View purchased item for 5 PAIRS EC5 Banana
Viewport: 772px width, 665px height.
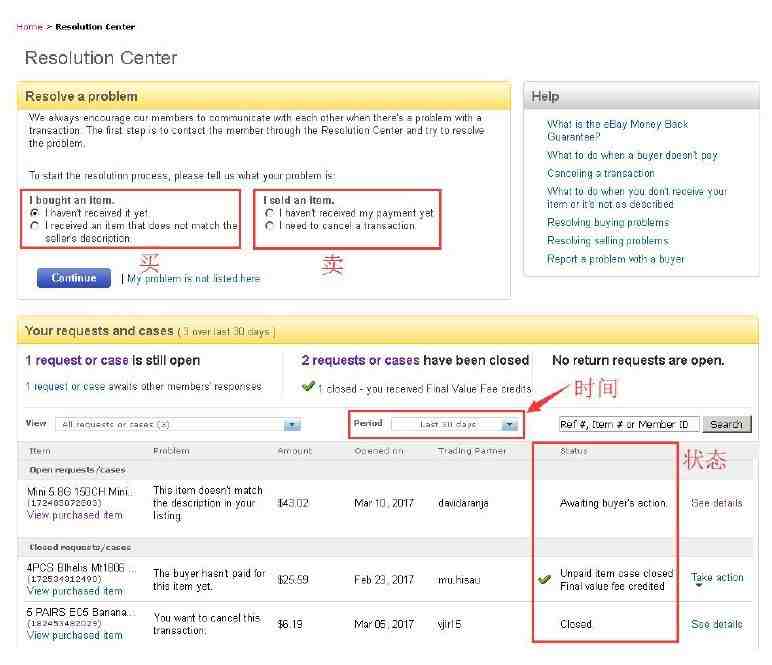point(75,635)
